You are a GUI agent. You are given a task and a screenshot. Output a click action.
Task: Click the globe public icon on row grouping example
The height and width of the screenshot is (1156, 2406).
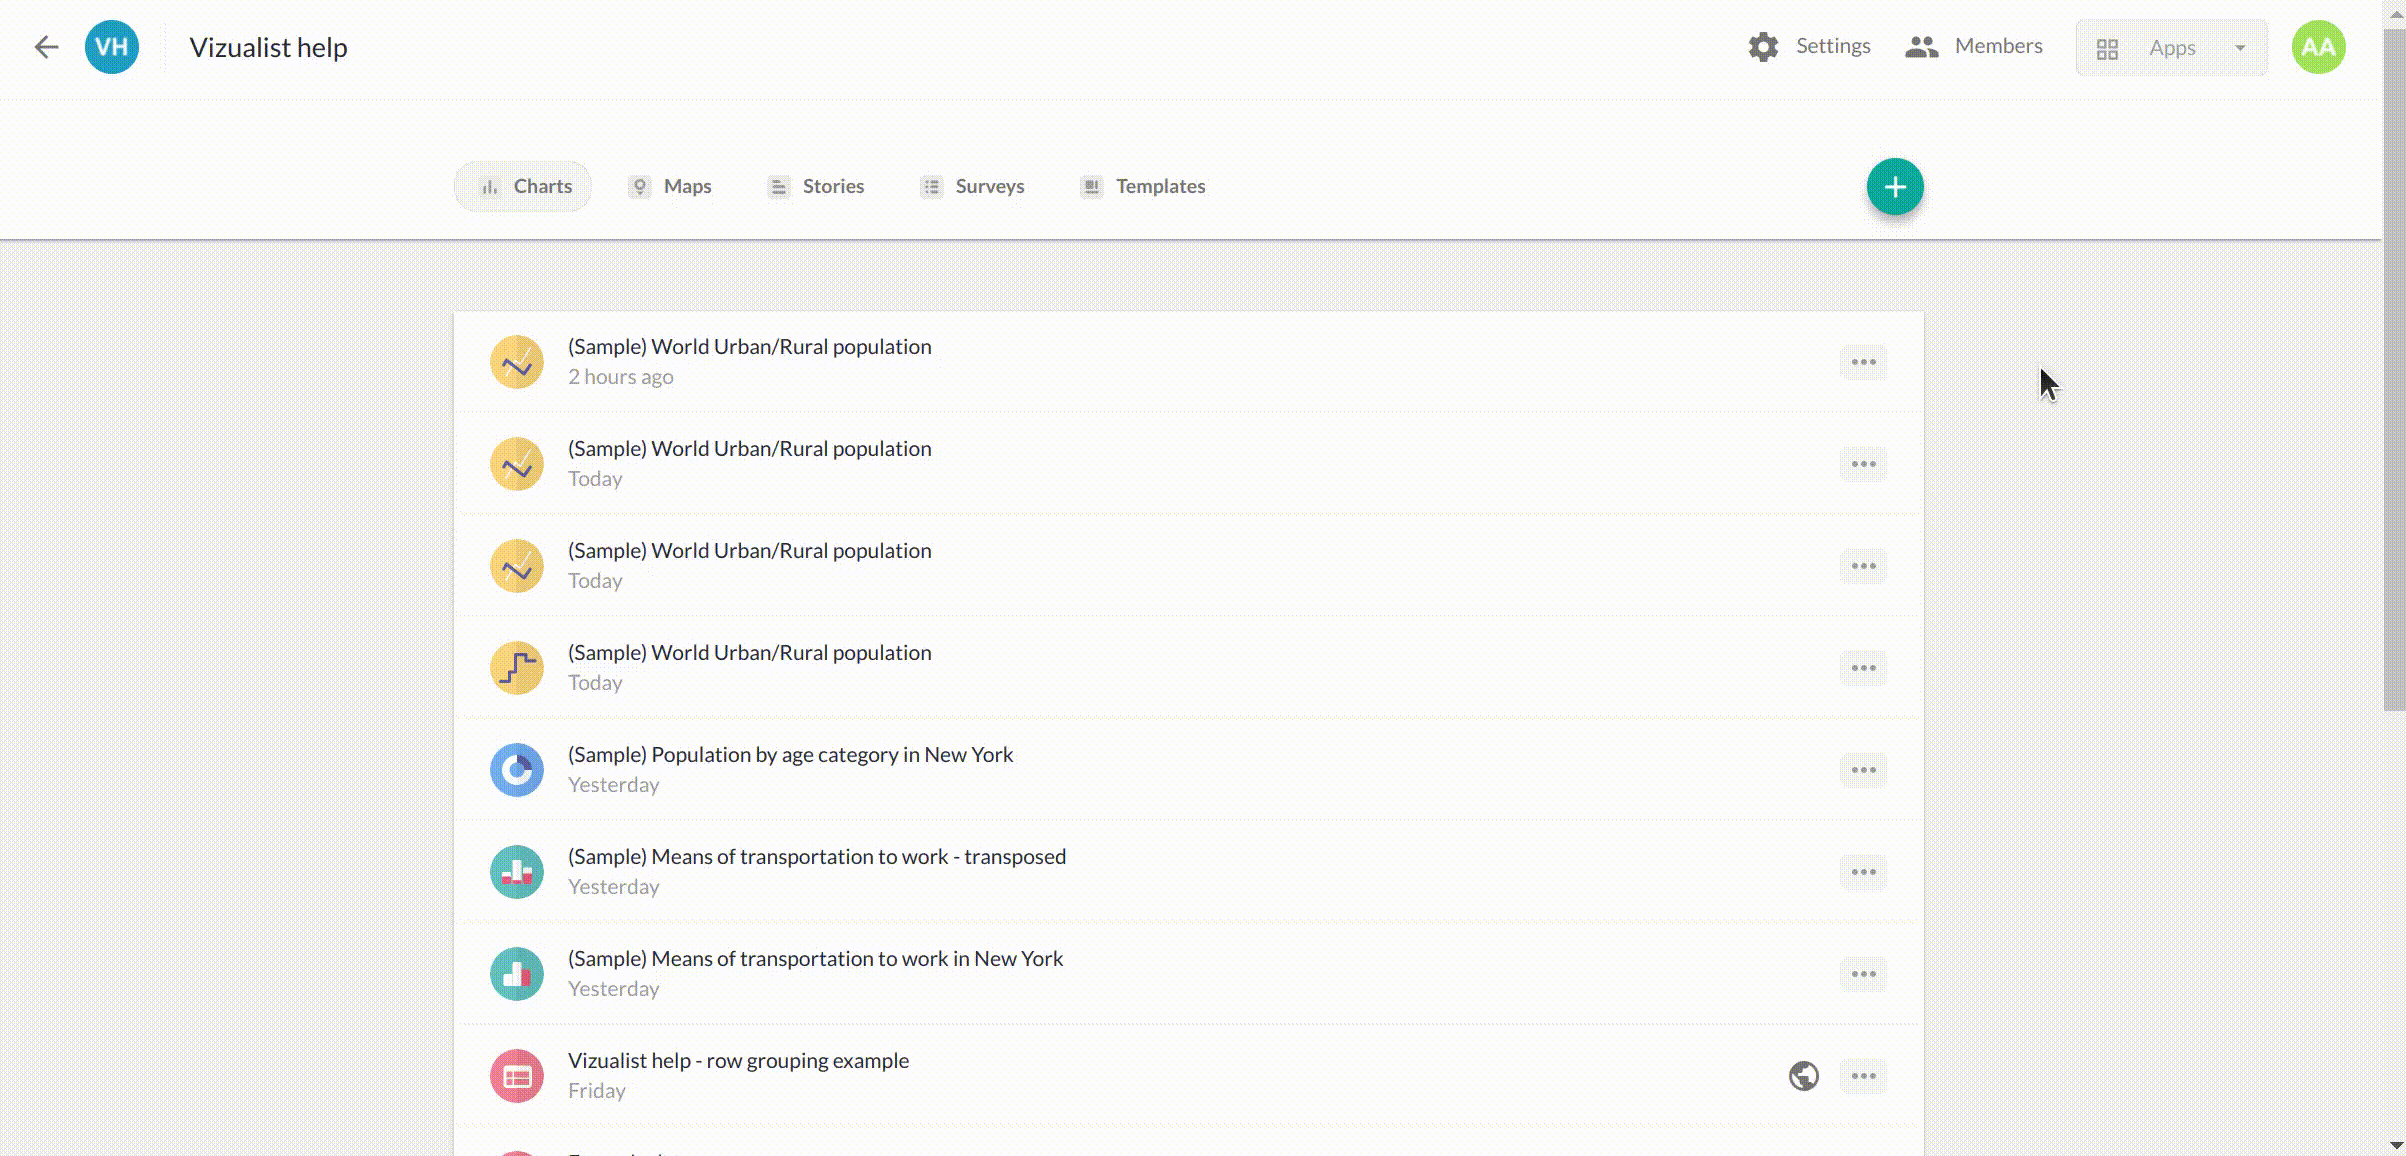1803,1076
